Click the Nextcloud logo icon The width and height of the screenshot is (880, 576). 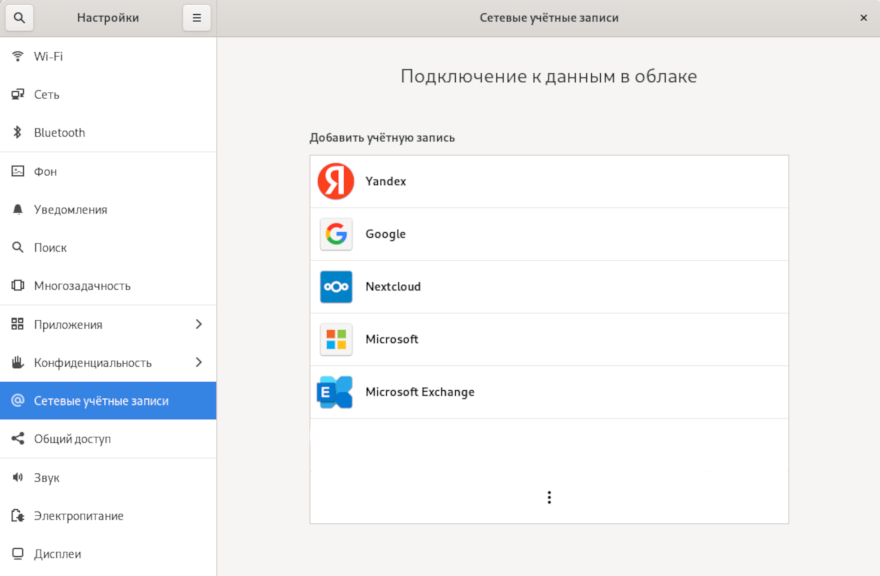point(336,287)
